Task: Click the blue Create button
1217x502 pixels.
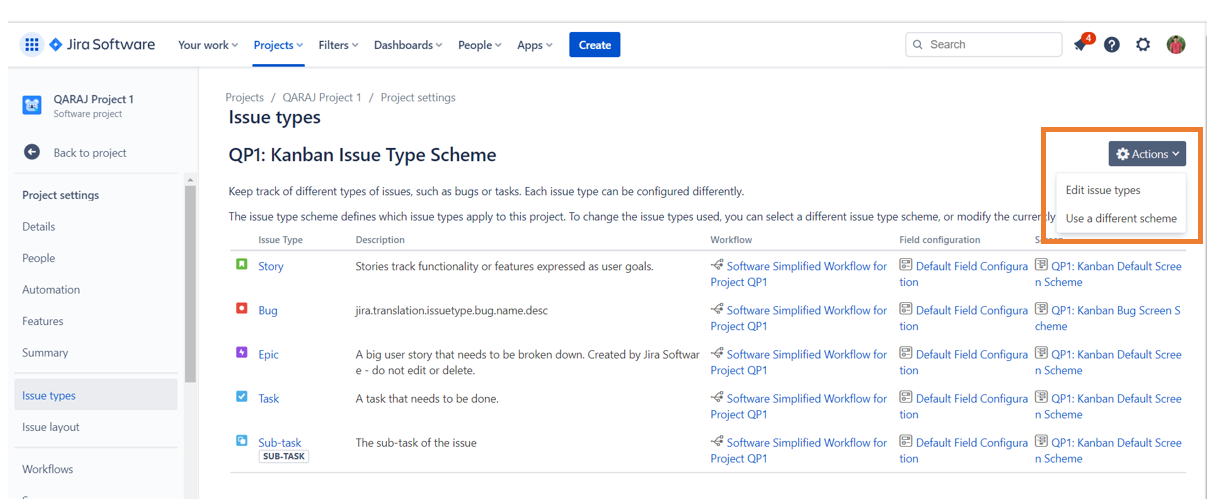Action: [x=595, y=45]
